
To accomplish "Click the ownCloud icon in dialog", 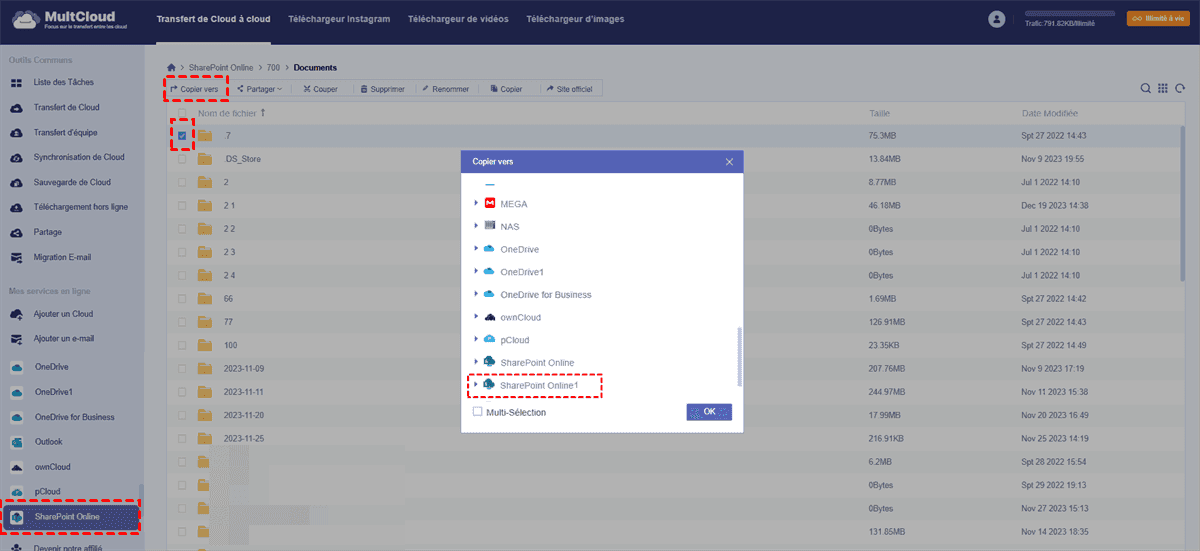I will (x=490, y=317).
